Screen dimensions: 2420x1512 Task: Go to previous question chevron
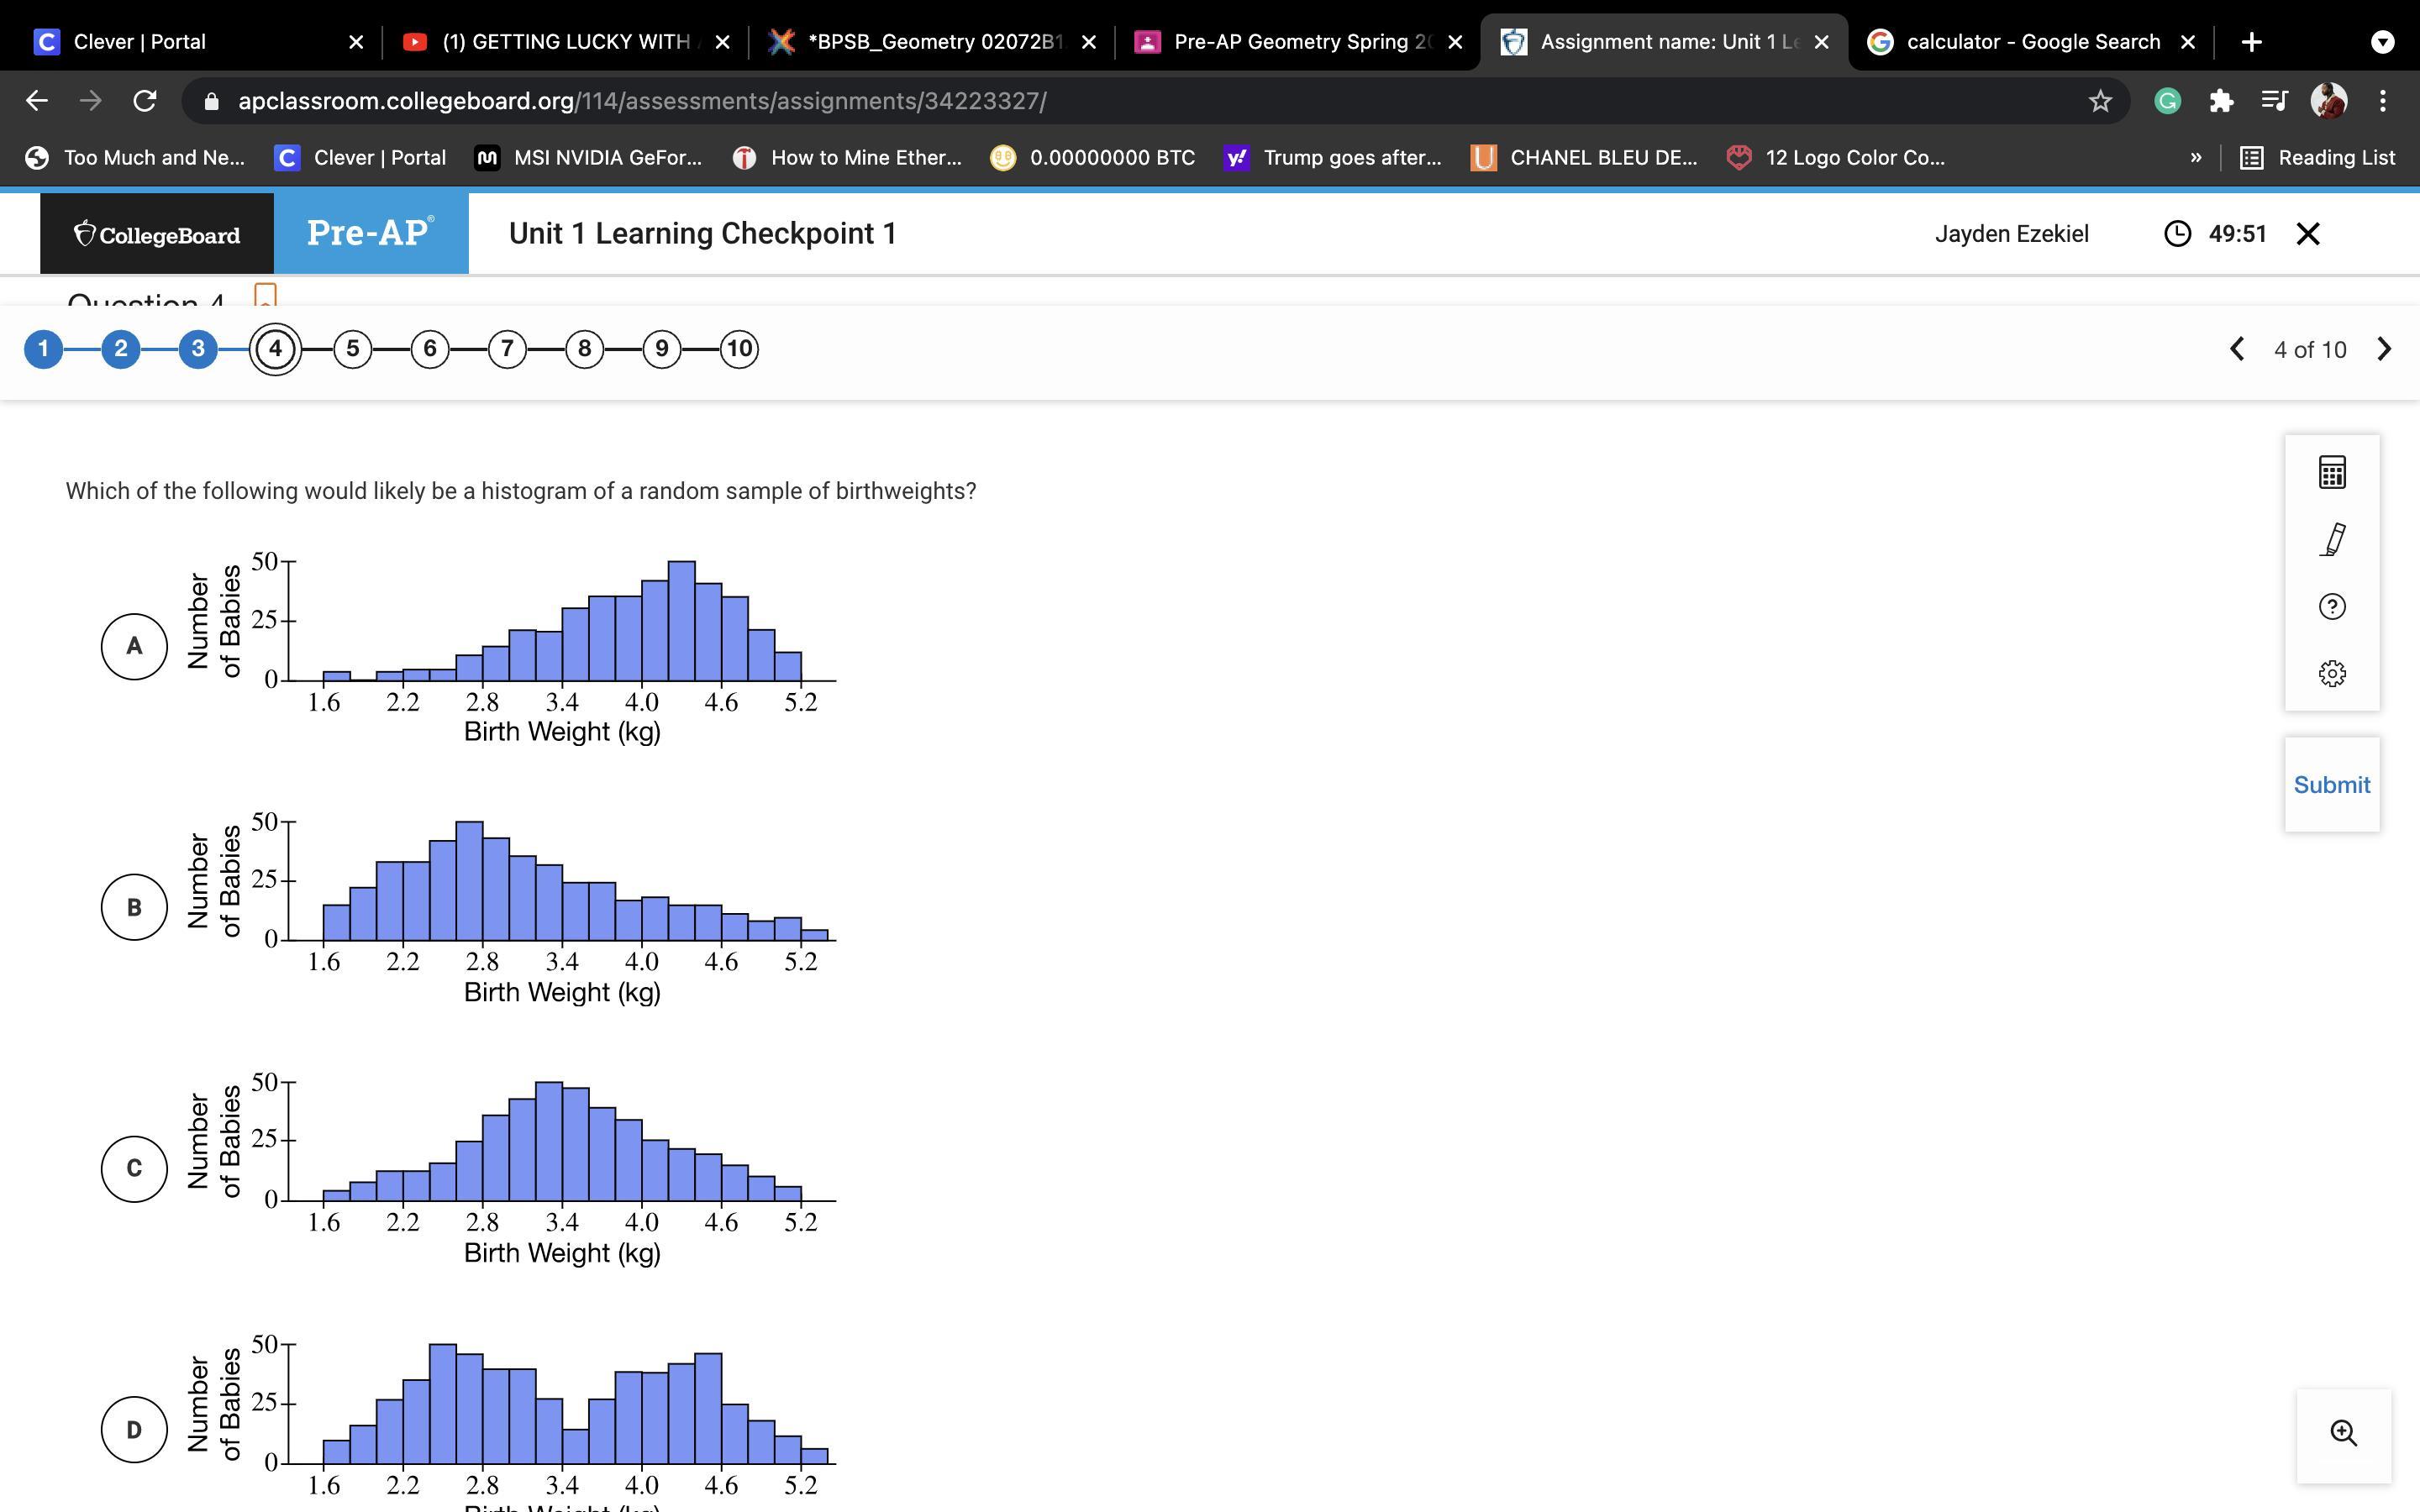pos(2237,349)
